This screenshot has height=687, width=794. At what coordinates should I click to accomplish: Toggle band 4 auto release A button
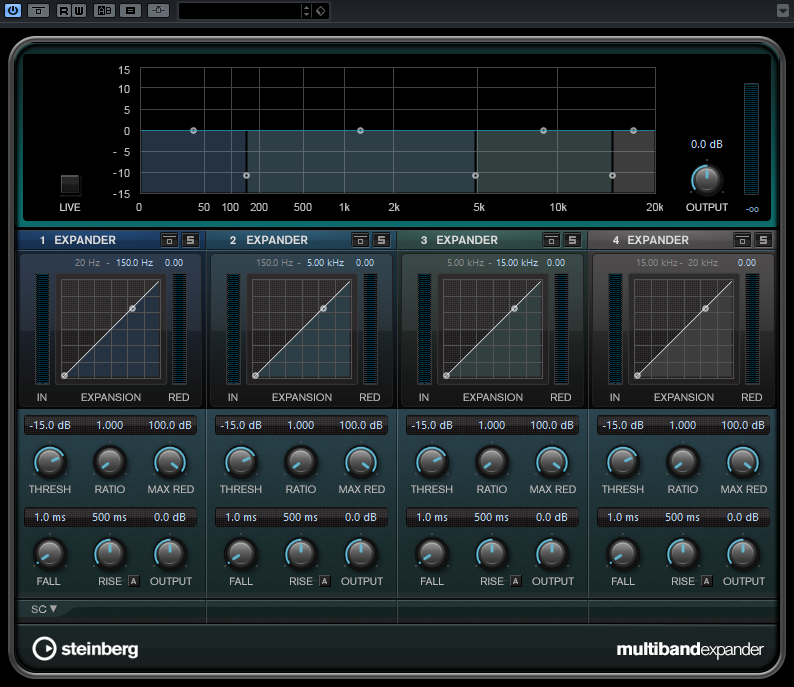706,581
